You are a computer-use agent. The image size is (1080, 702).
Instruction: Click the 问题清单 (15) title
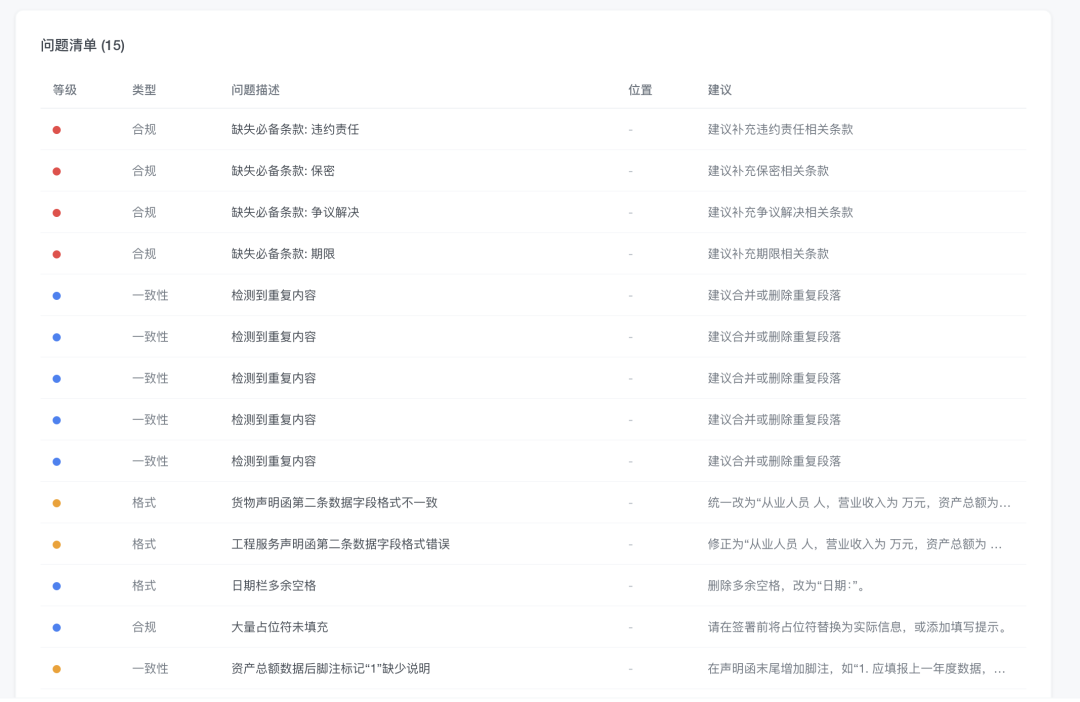tap(83, 45)
